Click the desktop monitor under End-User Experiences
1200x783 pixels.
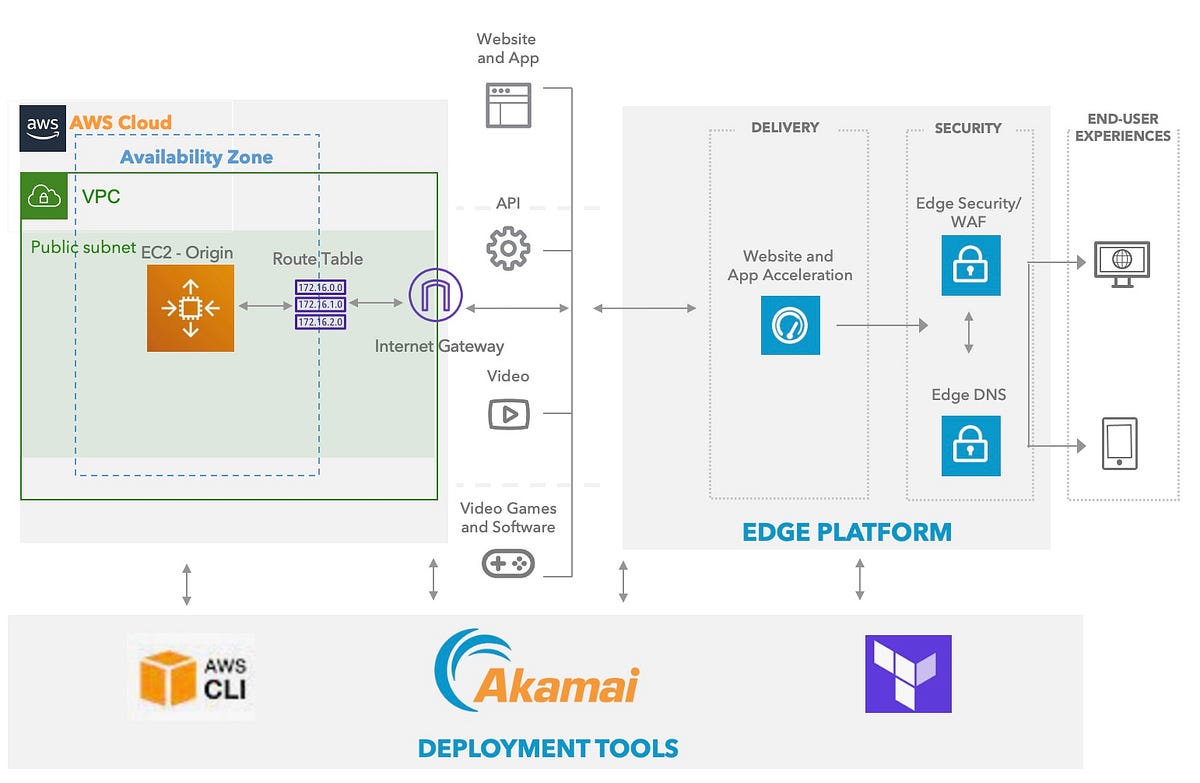[x=1122, y=261]
